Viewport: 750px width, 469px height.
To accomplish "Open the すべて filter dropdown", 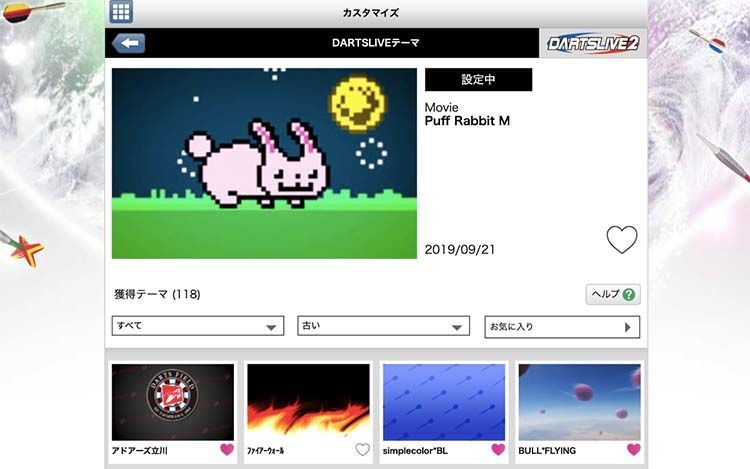I will point(198,326).
